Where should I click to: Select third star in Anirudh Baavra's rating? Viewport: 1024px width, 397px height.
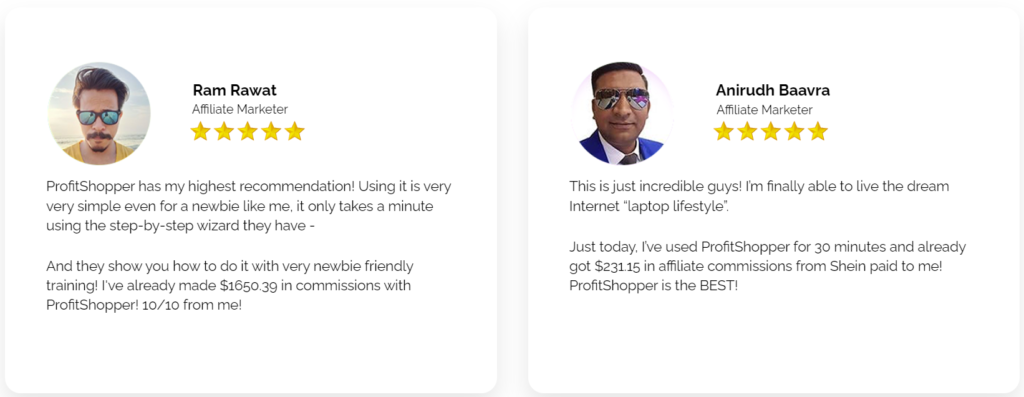pos(771,131)
